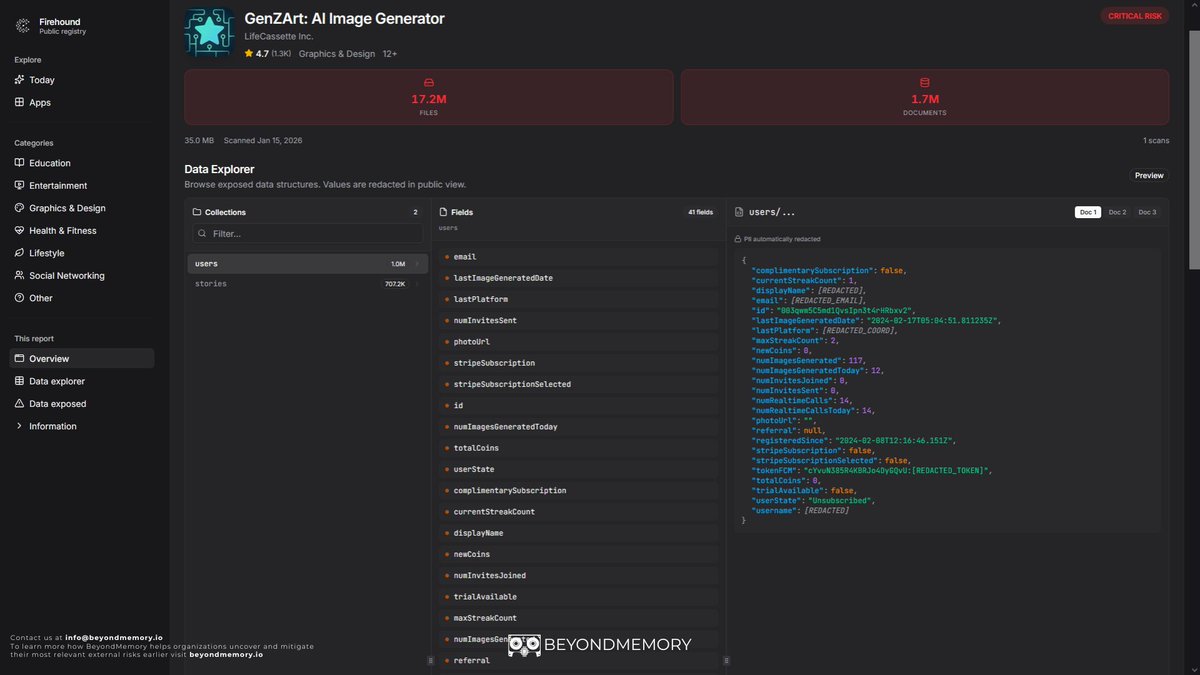Select the Social Networking people icon
The image size is (1200, 675).
point(19,275)
